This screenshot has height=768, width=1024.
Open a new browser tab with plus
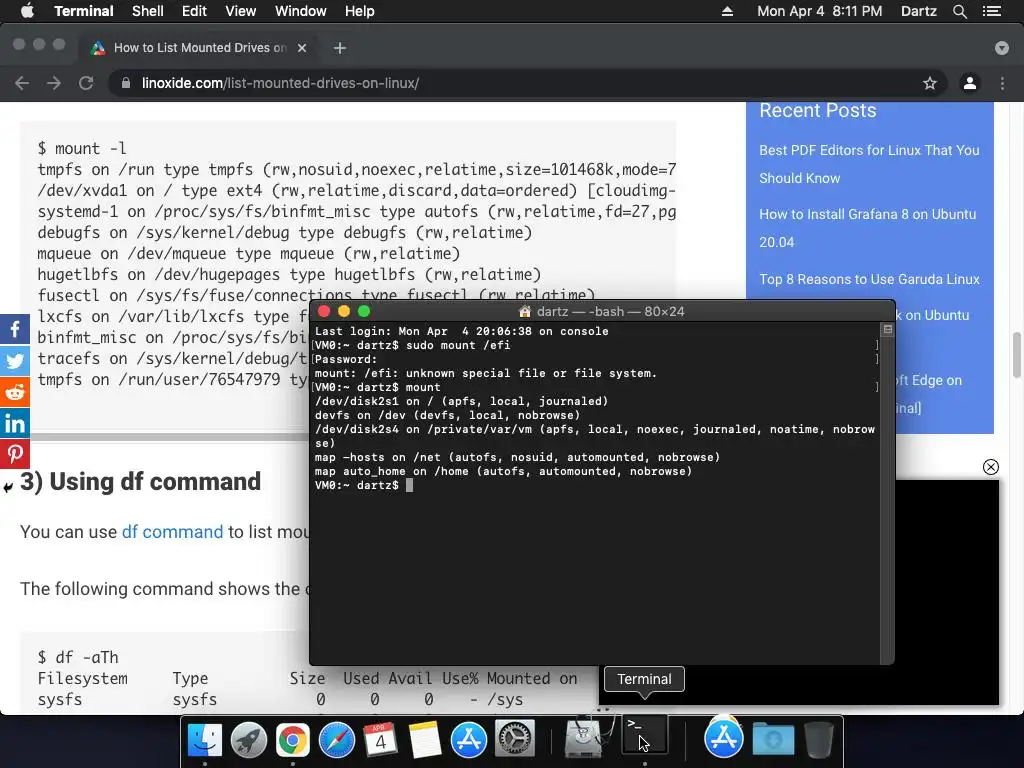pyautogui.click(x=340, y=48)
